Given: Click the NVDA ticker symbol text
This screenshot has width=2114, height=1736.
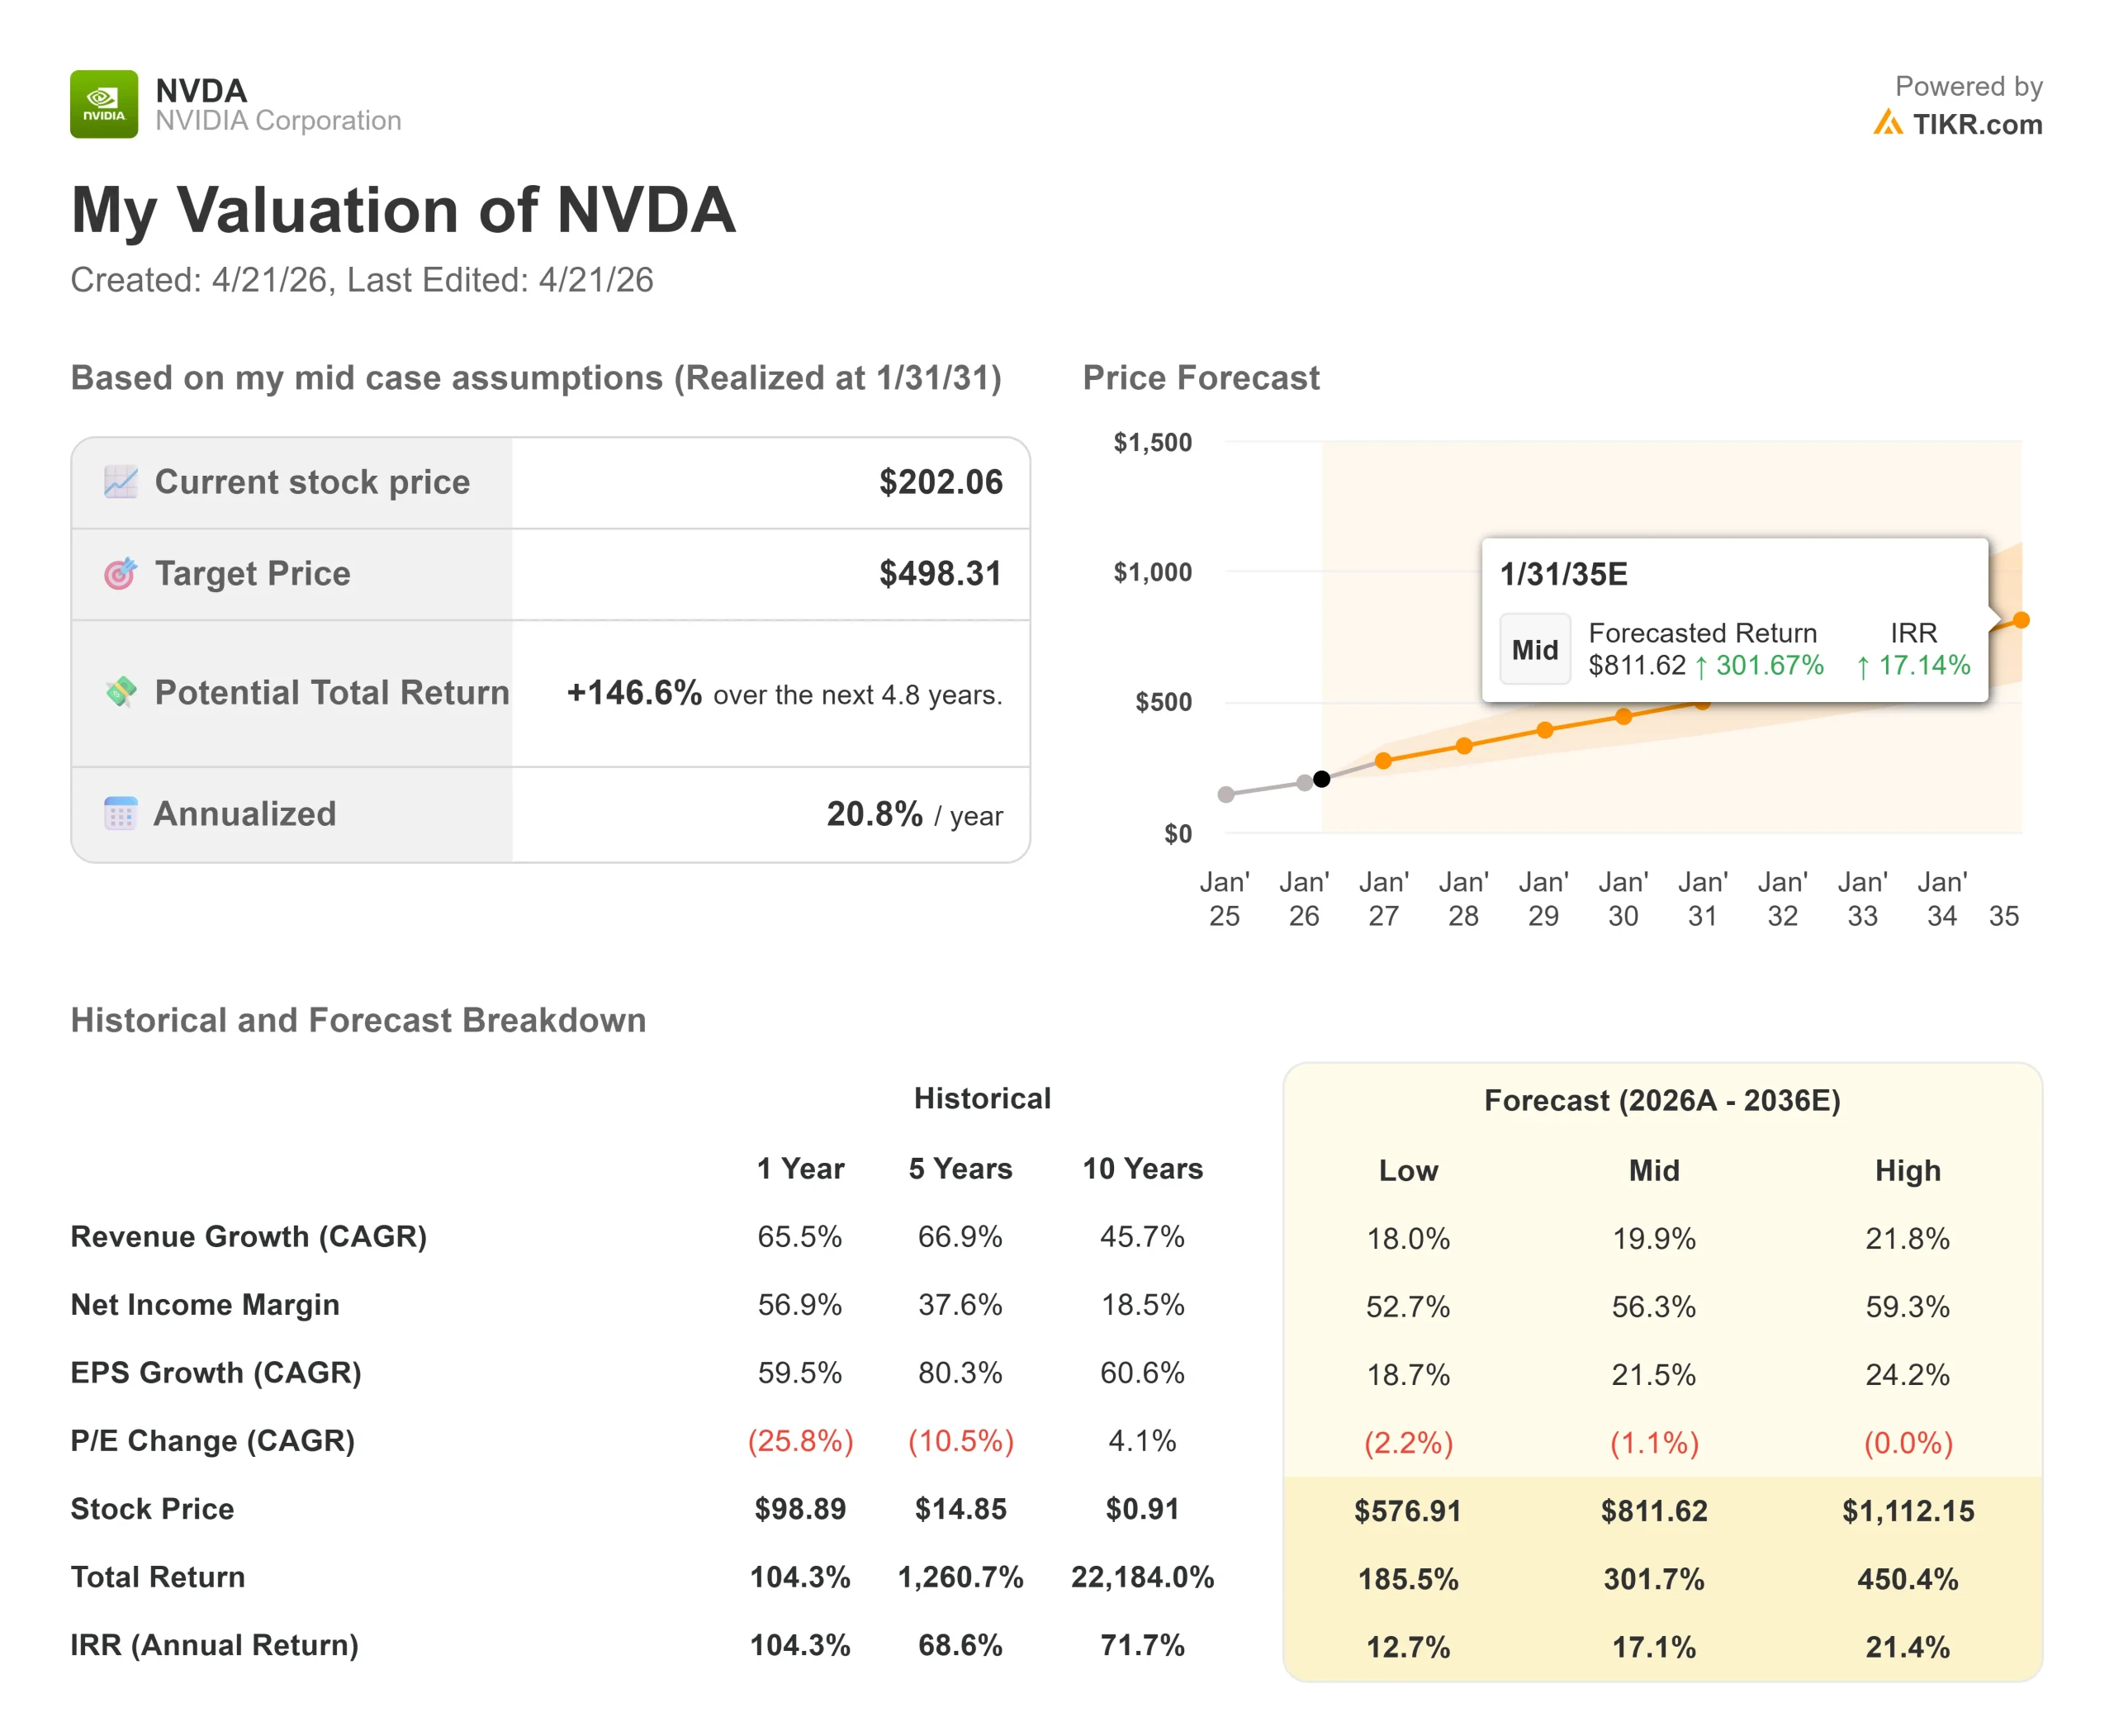Looking at the screenshot, I should pos(201,91).
